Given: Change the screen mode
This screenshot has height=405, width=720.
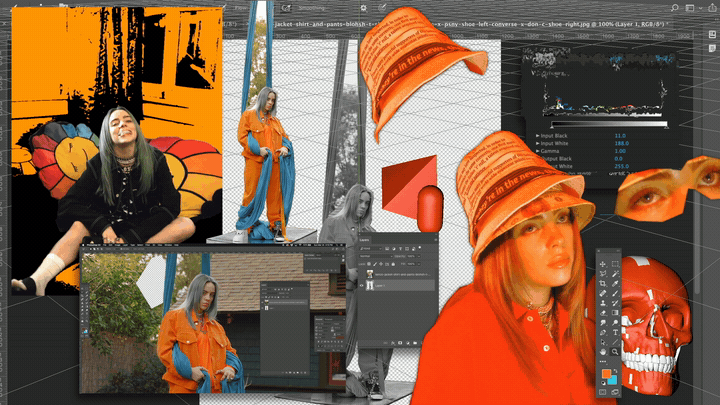Looking at the screenshot, I should coord(615,392).
